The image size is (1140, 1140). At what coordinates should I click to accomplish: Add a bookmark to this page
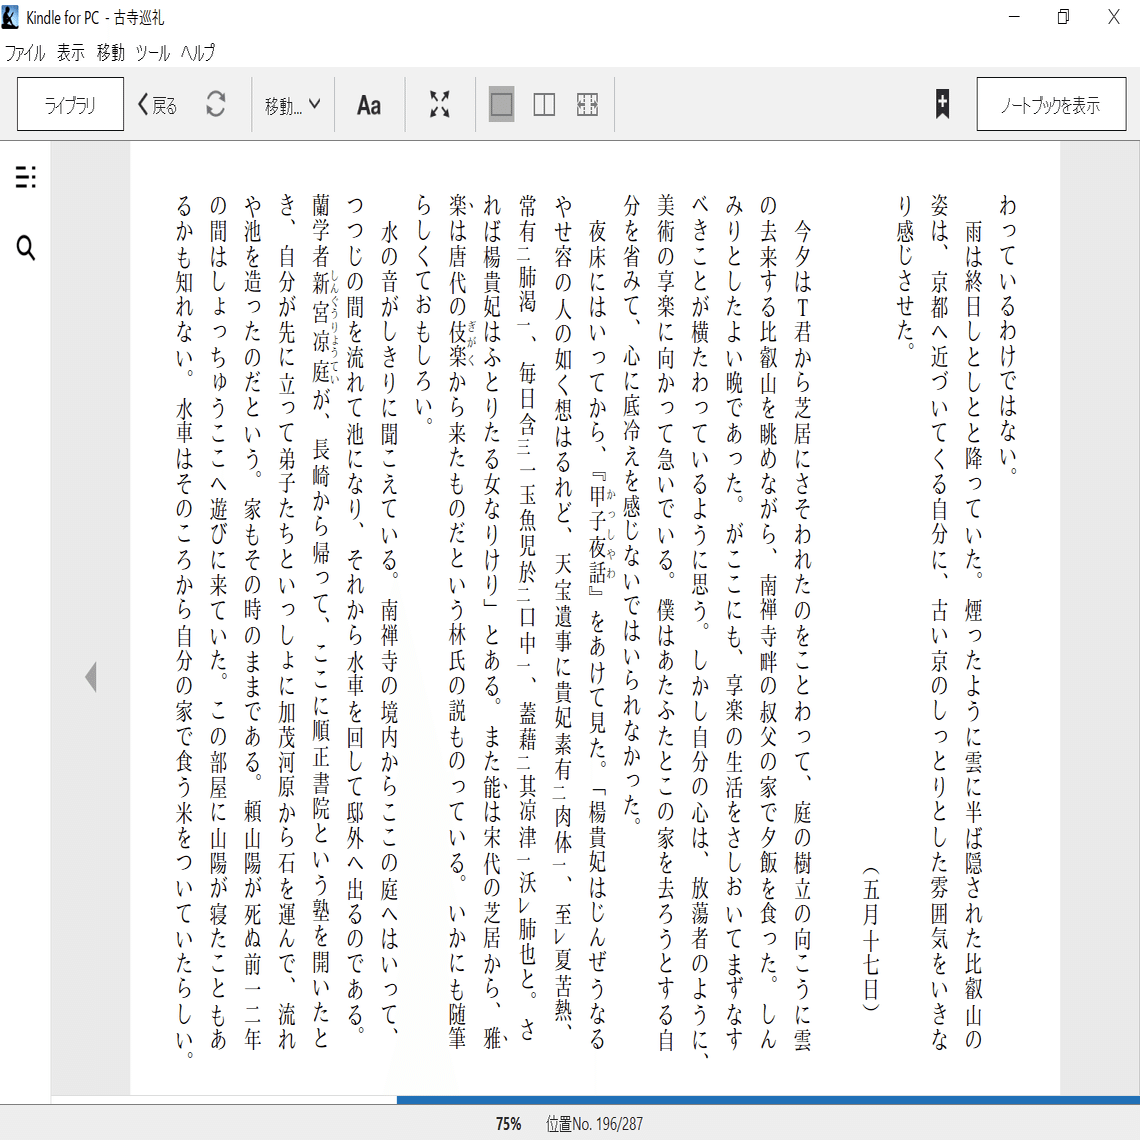tap(942, 104)
